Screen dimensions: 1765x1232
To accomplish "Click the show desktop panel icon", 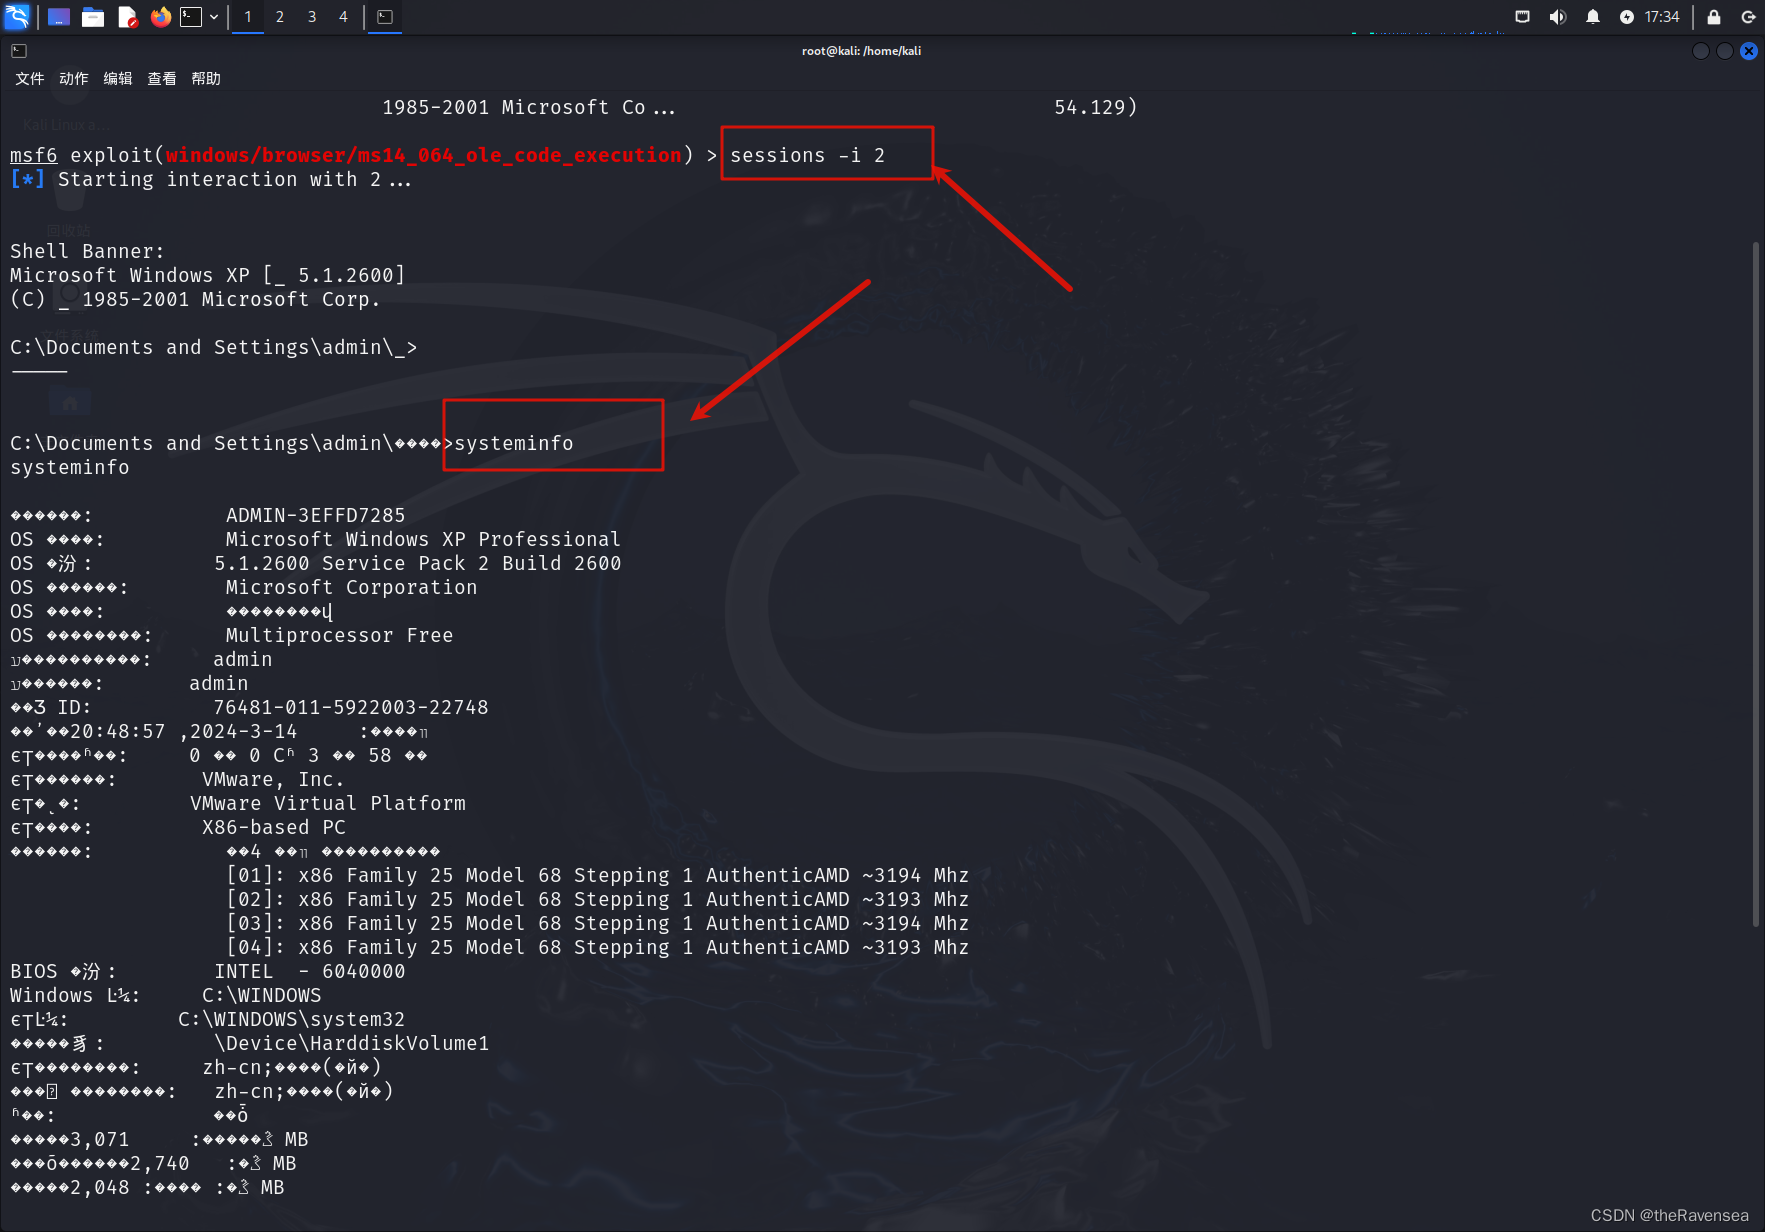I will pos(59,17).
